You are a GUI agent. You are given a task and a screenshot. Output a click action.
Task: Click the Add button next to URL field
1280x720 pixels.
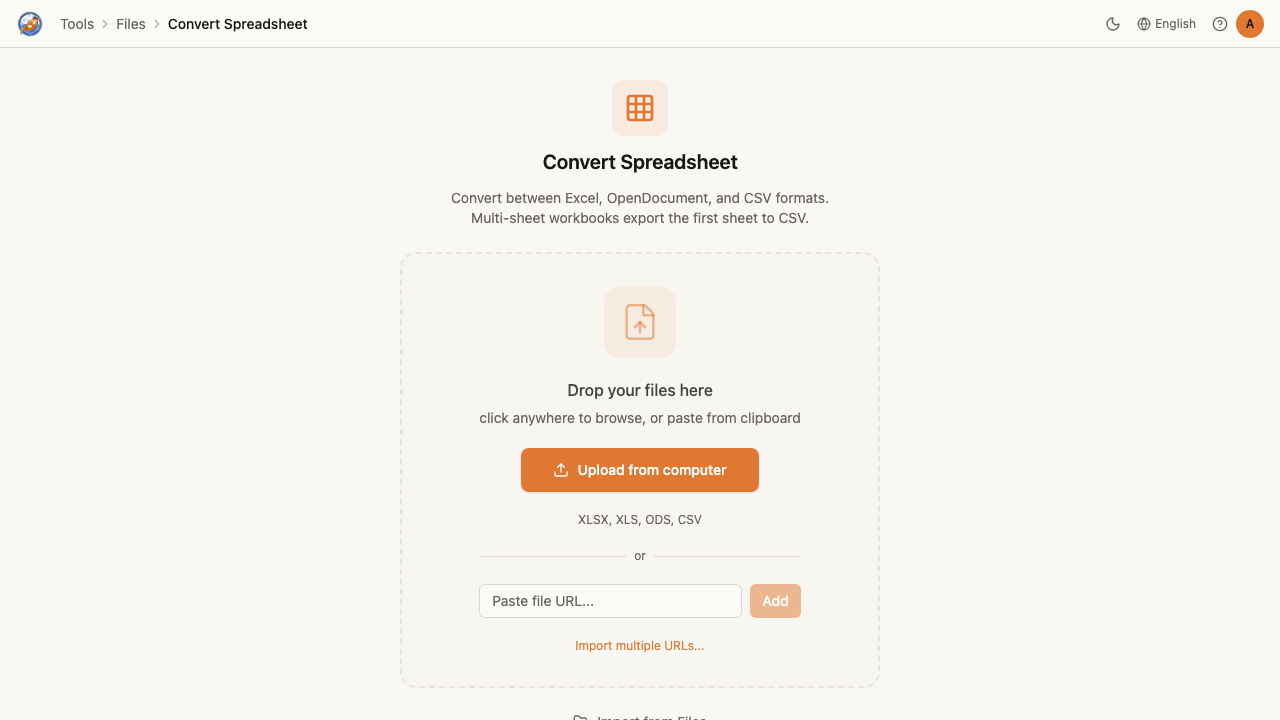pos(775,601)
